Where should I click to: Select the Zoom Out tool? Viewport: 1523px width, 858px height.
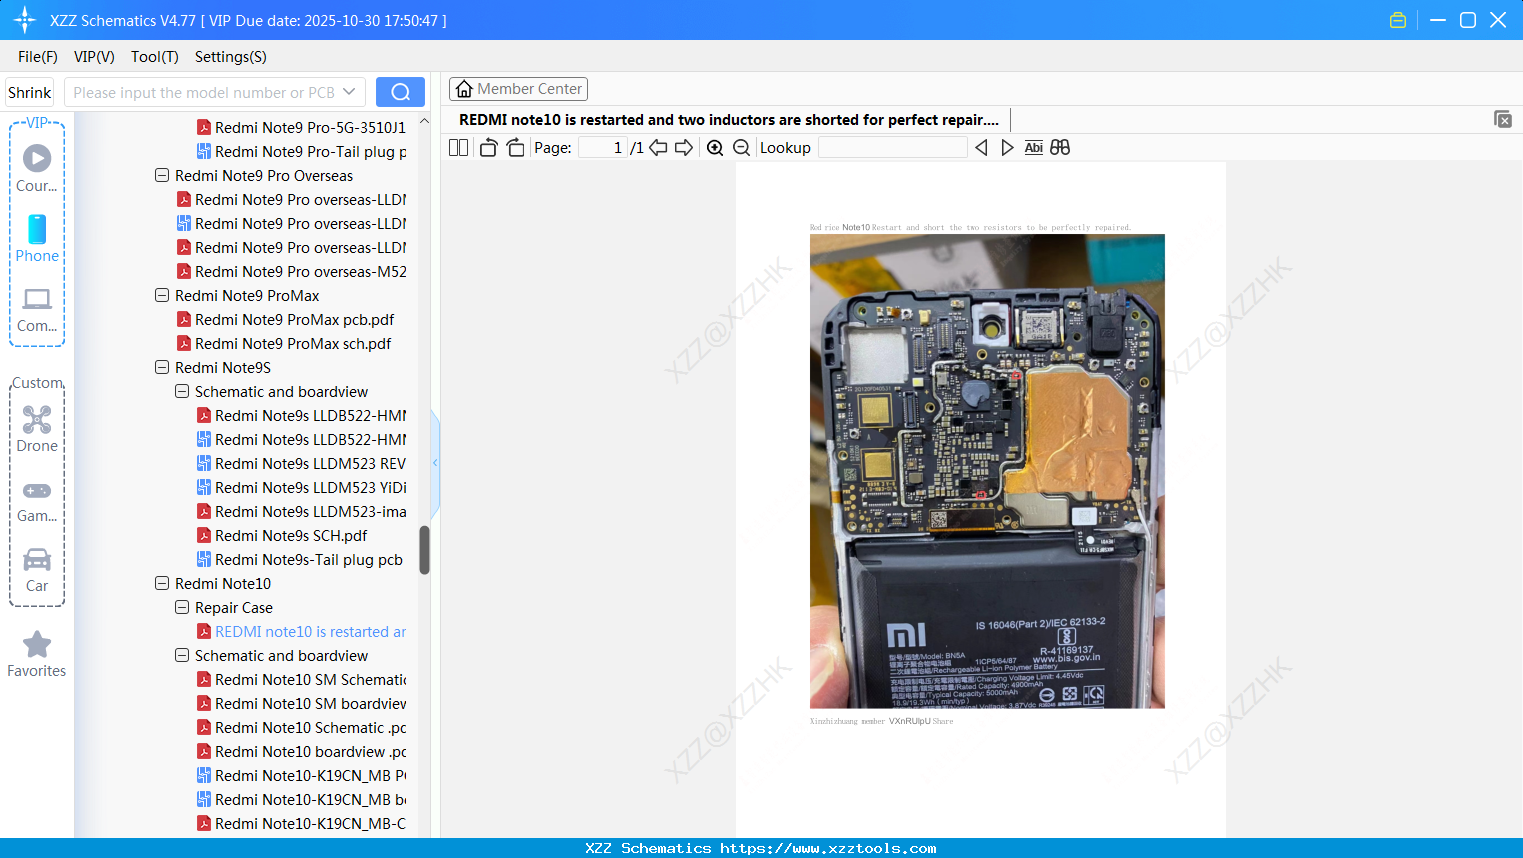click(741, 147)
